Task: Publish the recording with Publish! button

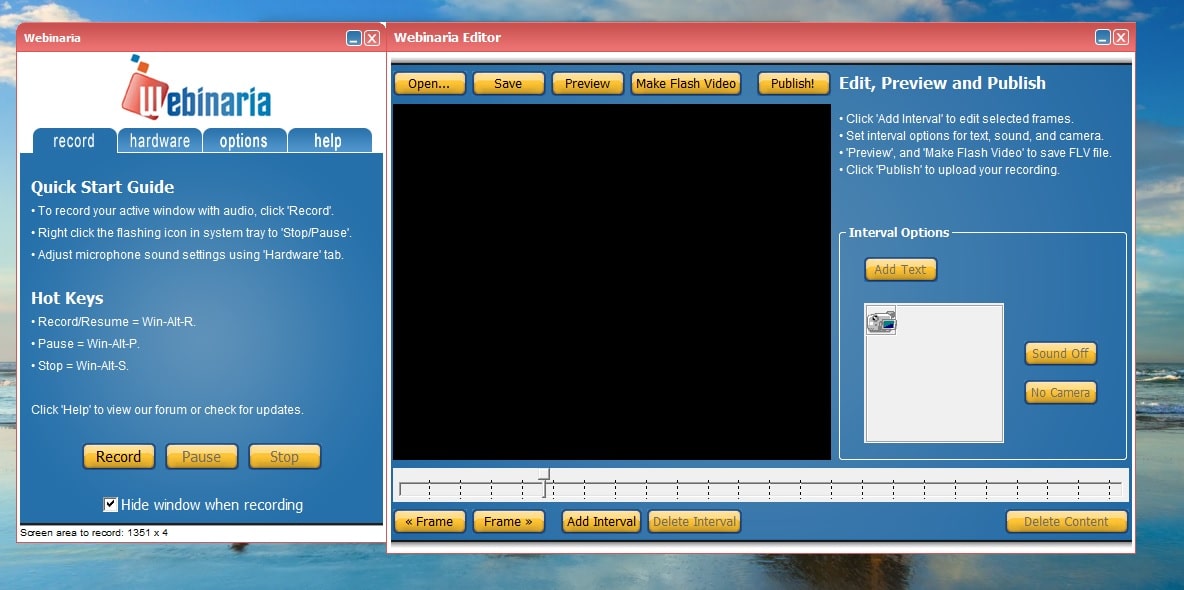Action: (793, 84)
